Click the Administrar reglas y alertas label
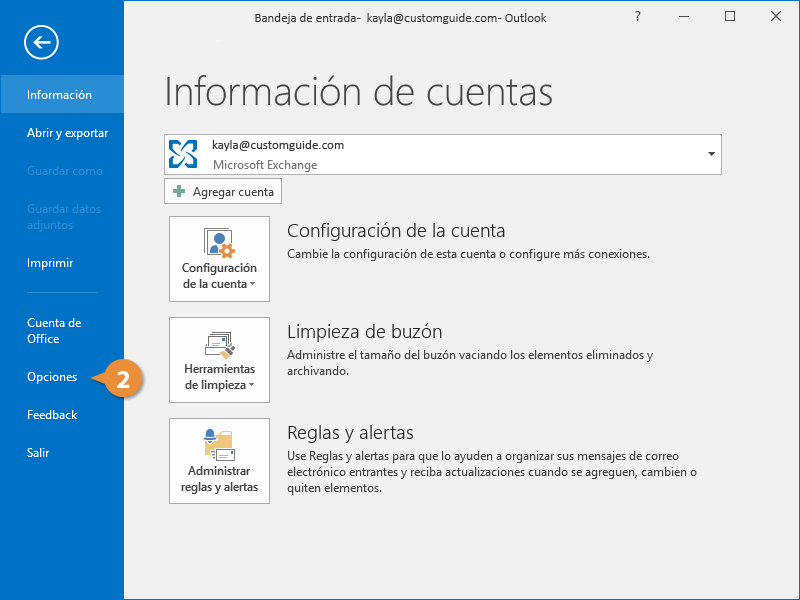This screenshot has width=800, height=600. point(219,479)
